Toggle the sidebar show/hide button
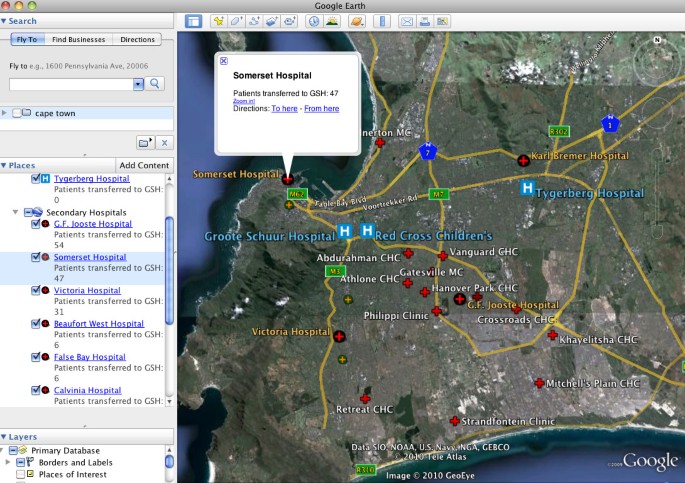 194,21
